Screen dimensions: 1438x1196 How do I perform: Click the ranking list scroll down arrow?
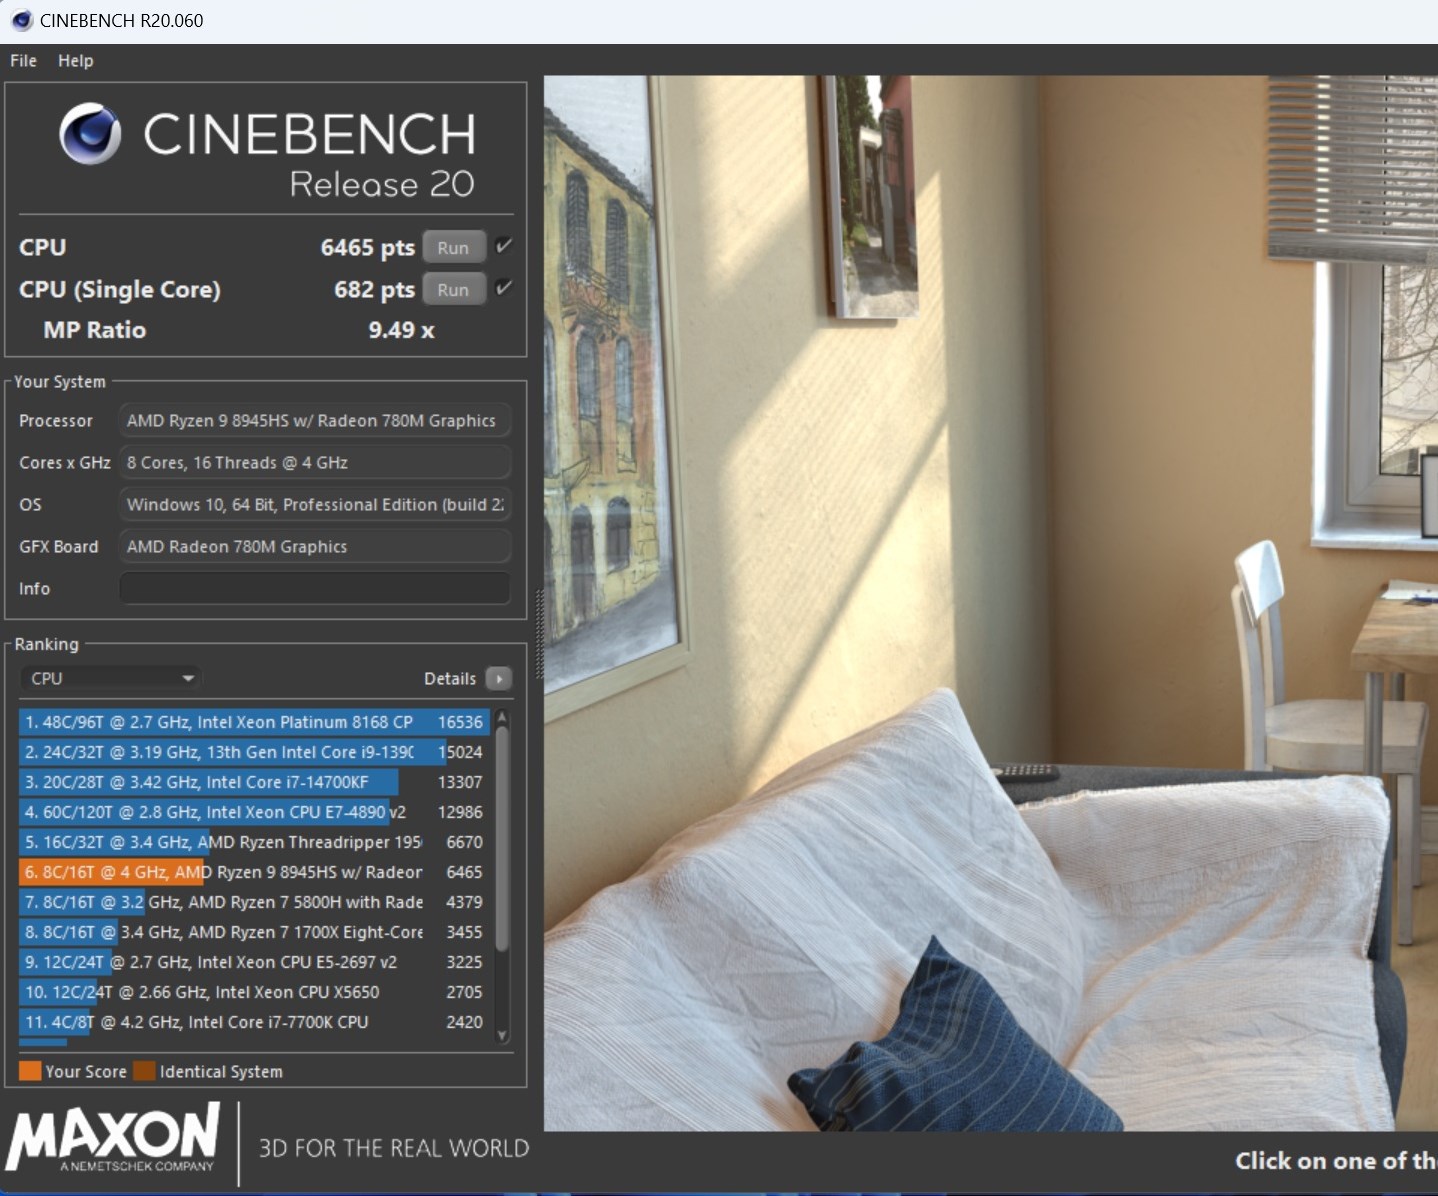click(x=502, y=1035)
